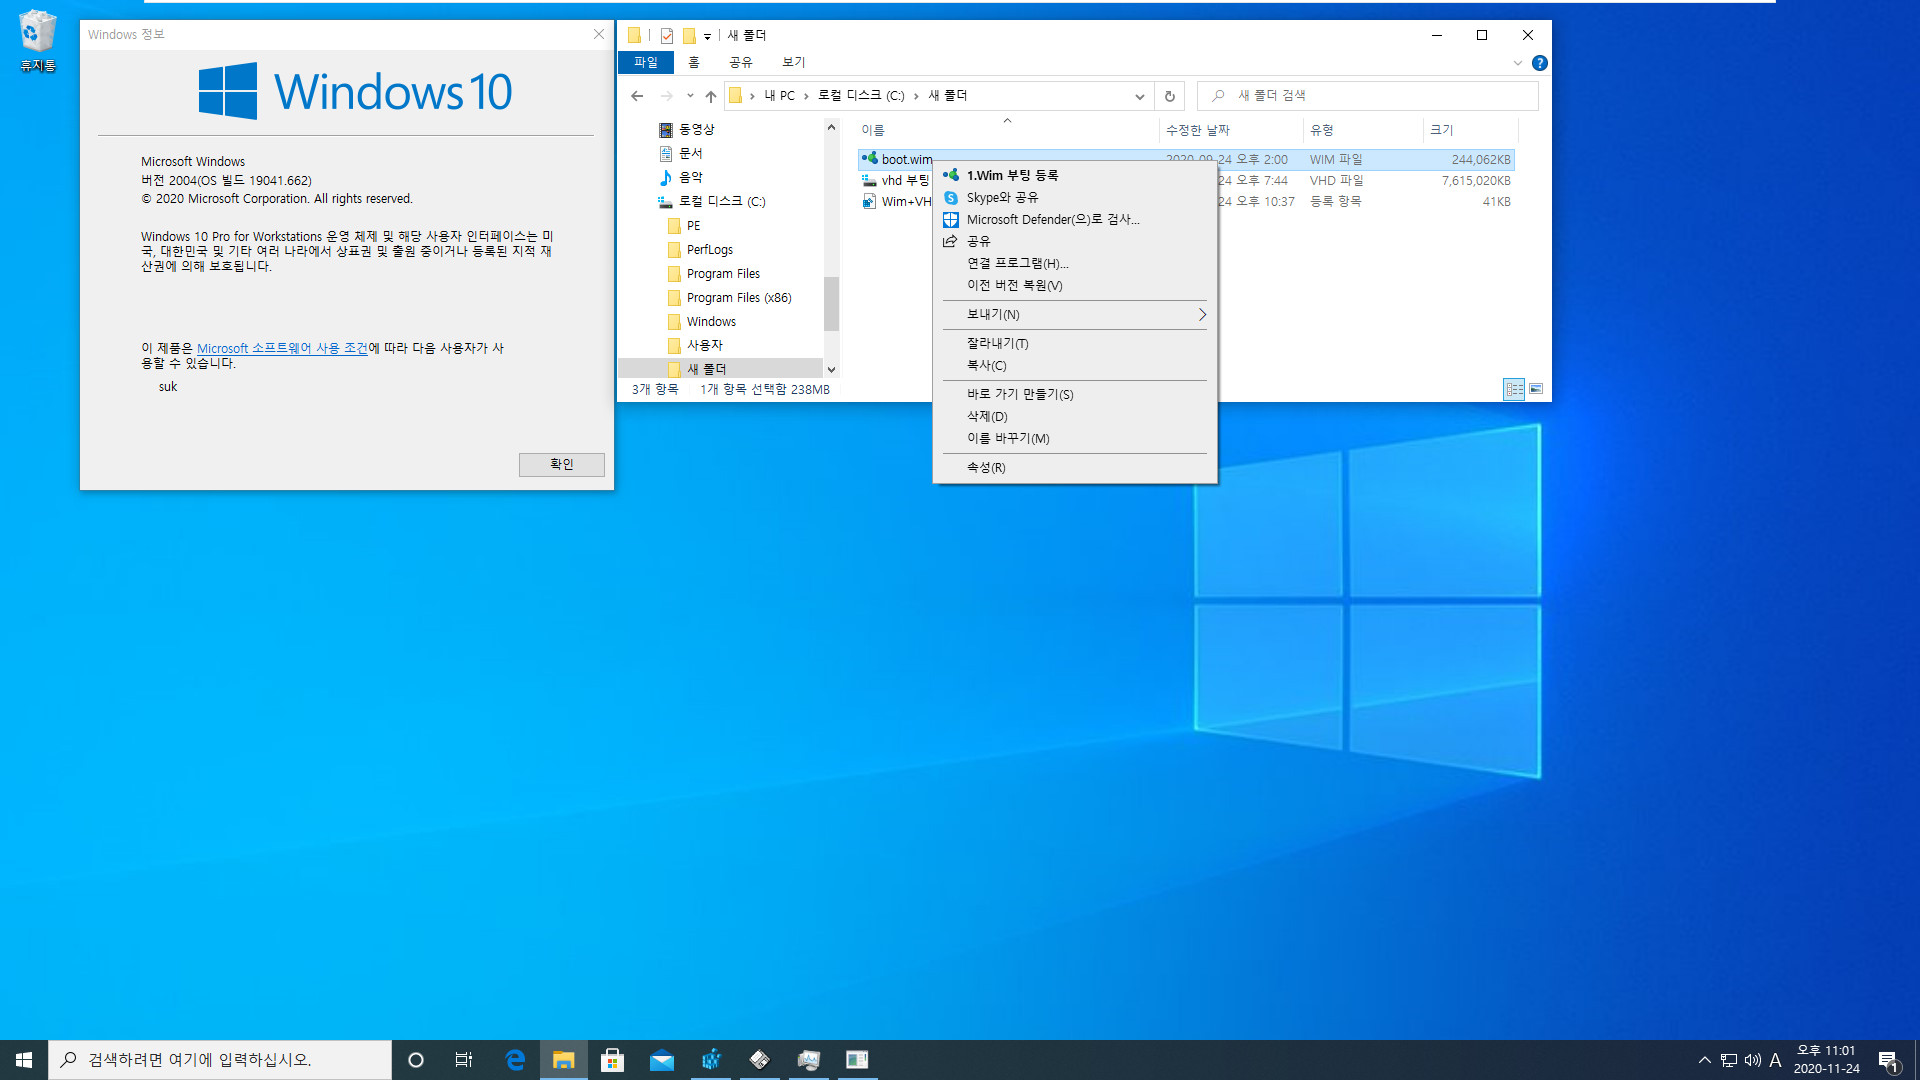This screenshot has height=1080, width=1920.
Task: Open Microsoft Store from taskbar
Action: tap(613, 1060)
